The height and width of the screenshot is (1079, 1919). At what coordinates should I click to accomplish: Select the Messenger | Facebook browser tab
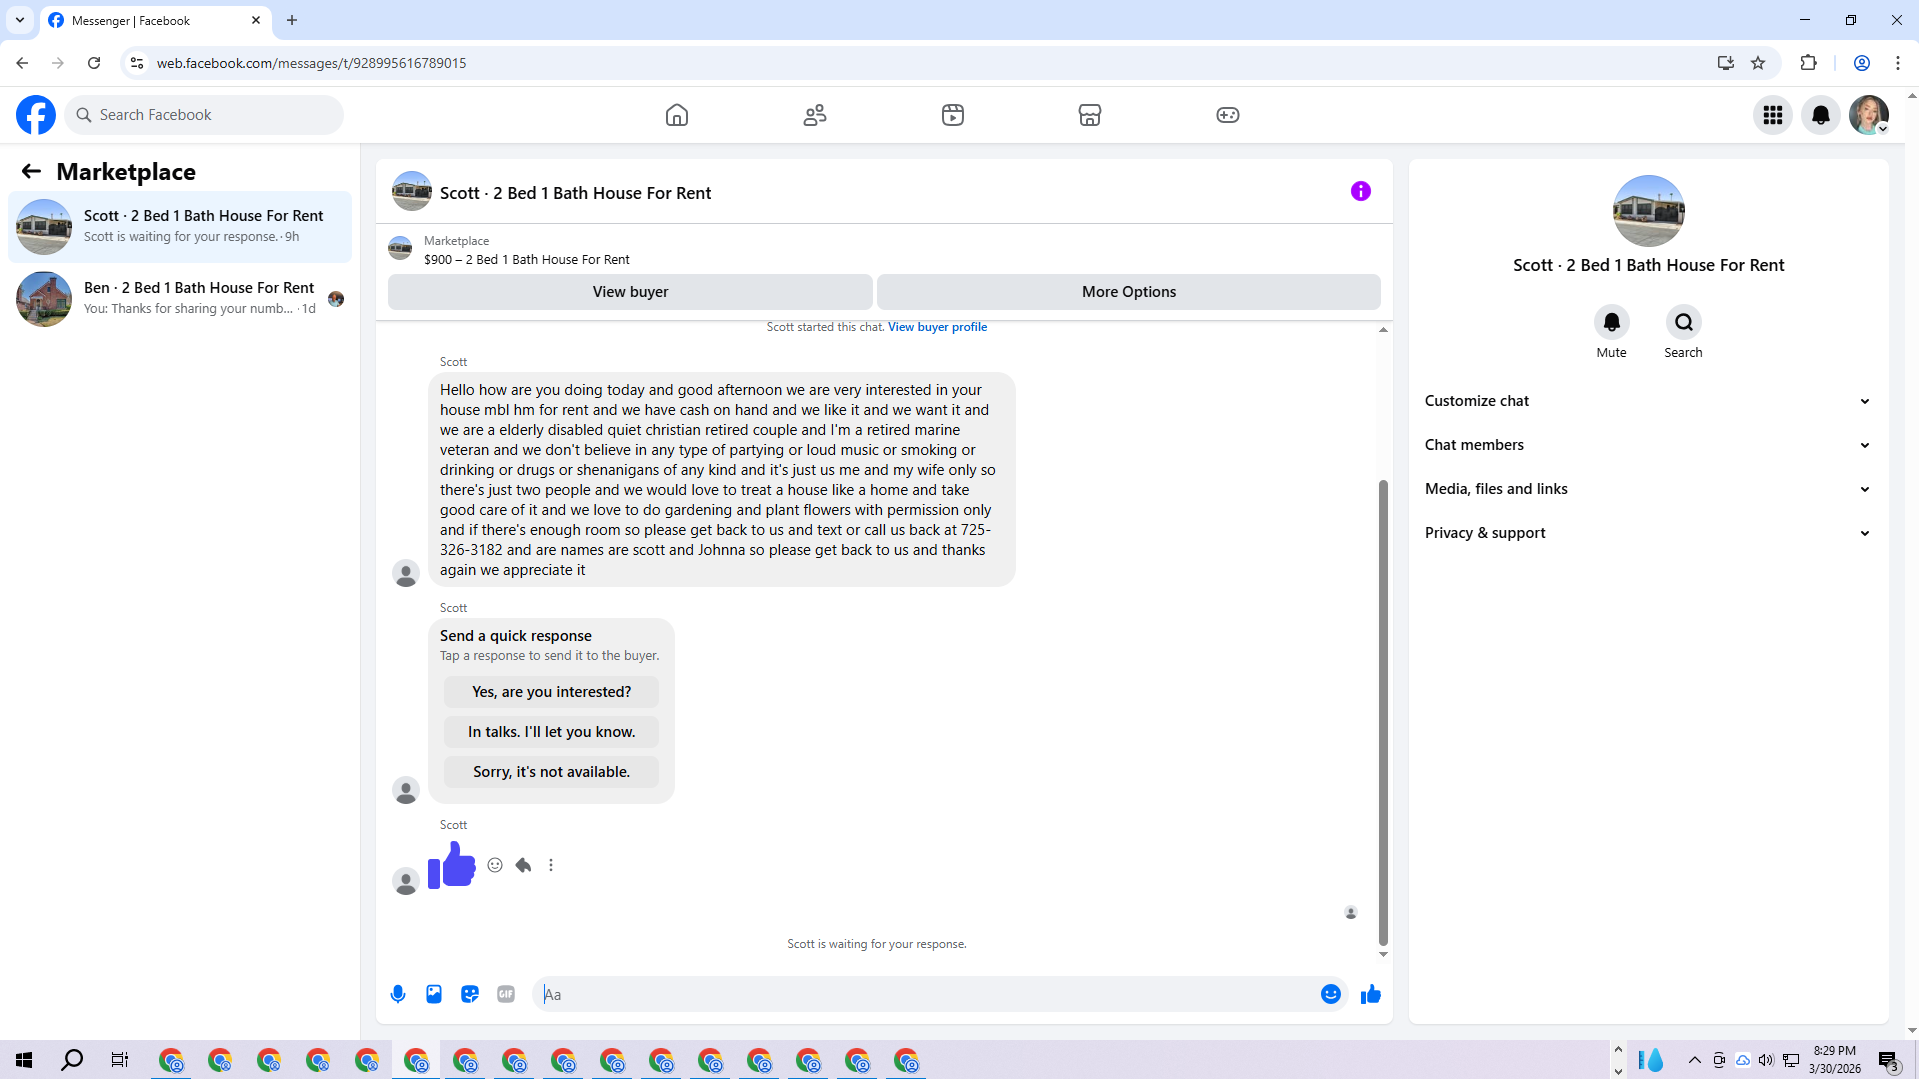(x=155, y=20)
